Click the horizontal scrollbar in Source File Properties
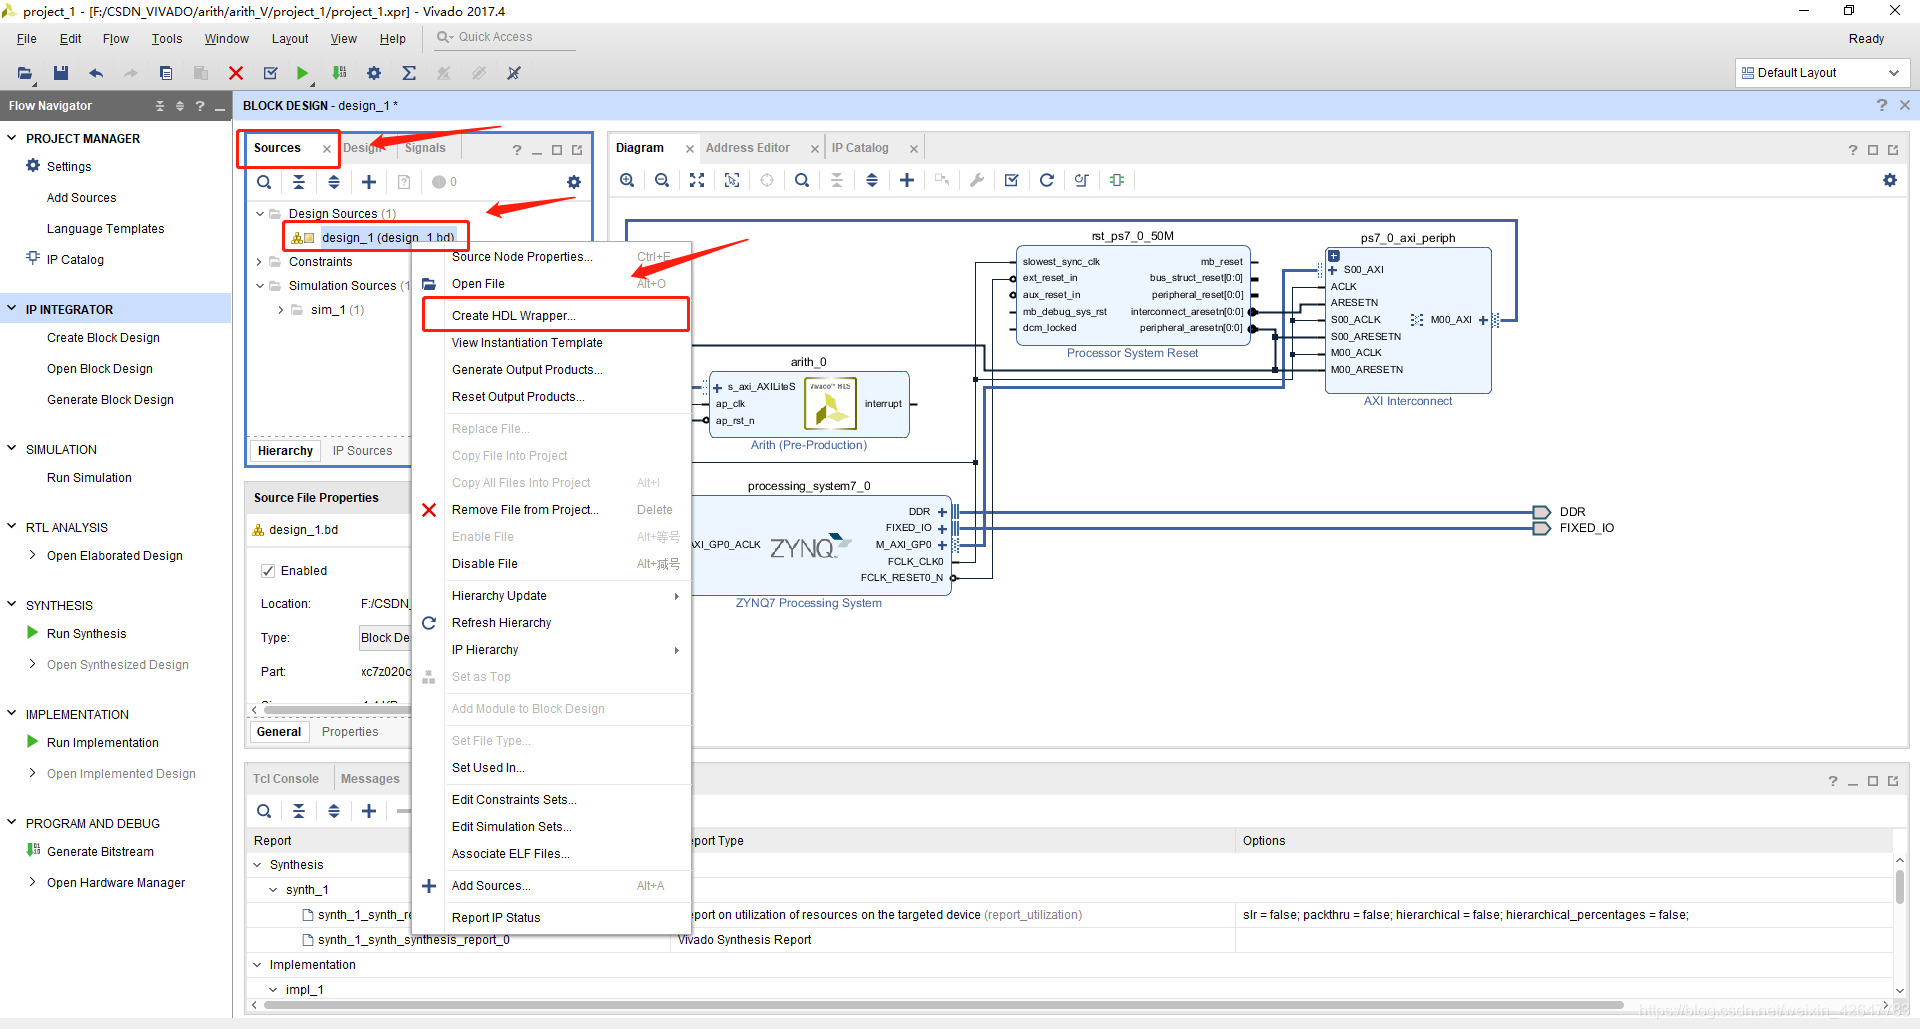1920x1029 pixels. (335, 709)
